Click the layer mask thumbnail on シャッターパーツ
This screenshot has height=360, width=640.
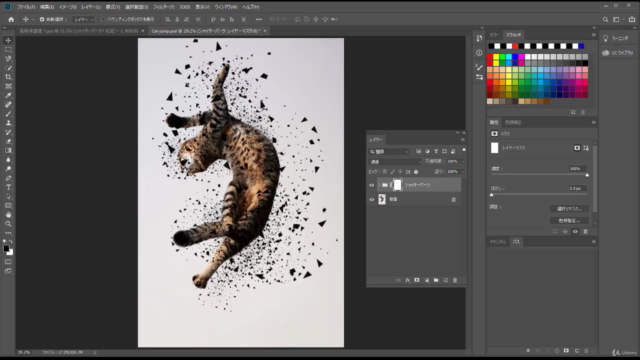(x=397, y=185)
